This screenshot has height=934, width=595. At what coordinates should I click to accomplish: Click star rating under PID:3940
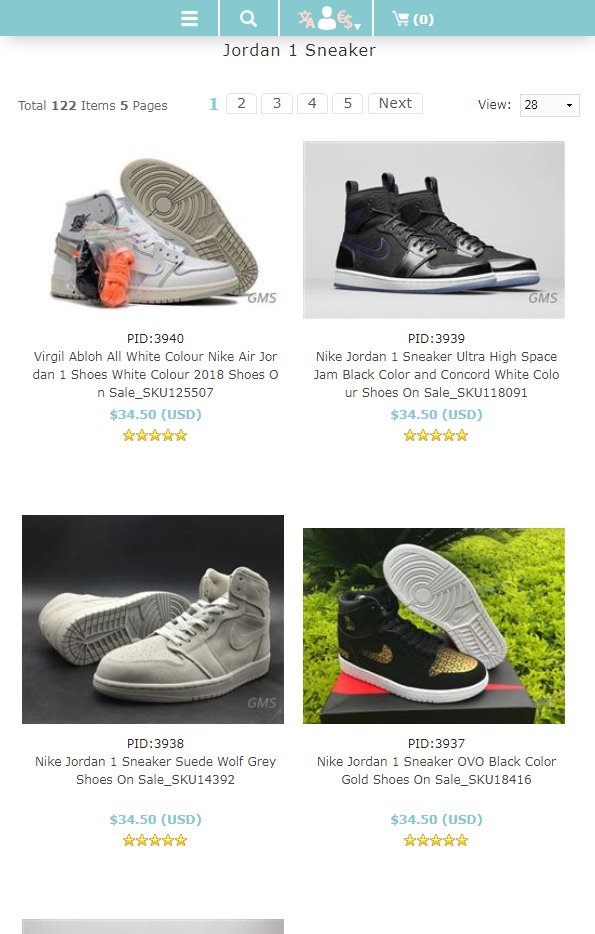[155, 435]
